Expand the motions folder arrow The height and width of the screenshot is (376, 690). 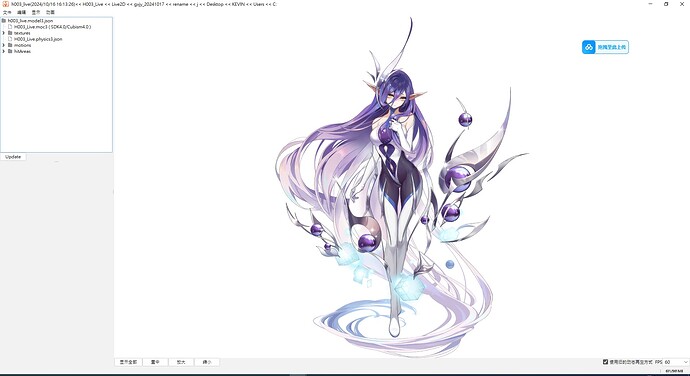pos(4,45)
